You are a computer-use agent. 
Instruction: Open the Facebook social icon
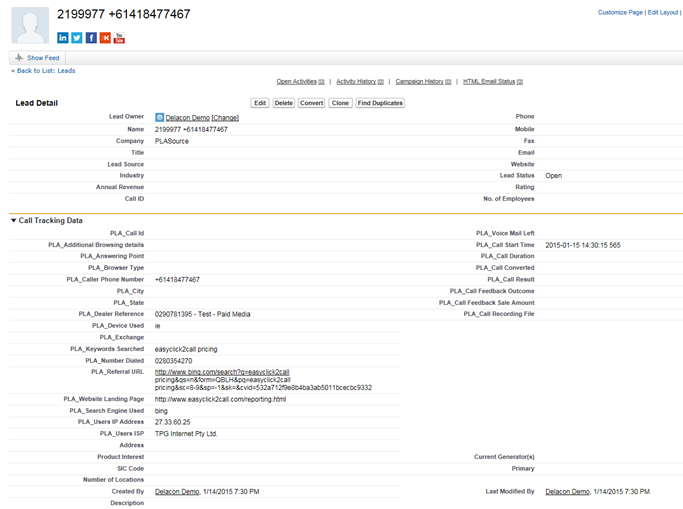click(91, 38)
